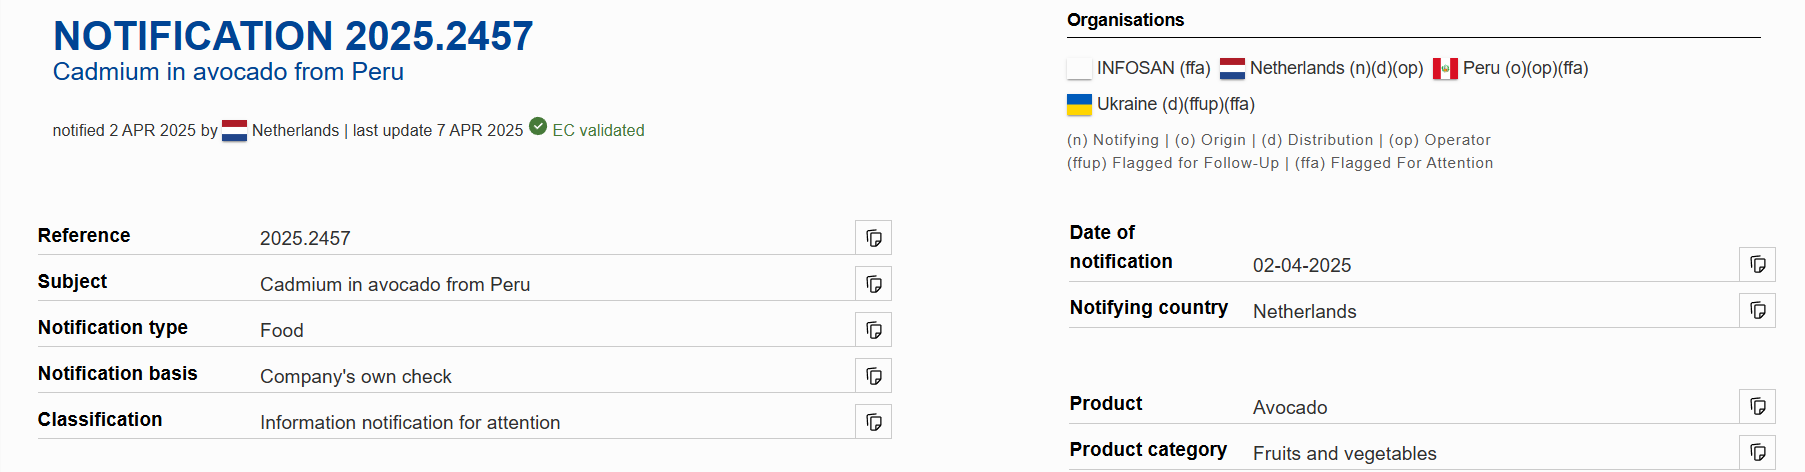Screen dimensions: 1805x472
Task: Click the Cadmium in avocado from Peru subtitle
Action: tap(228, 72)
